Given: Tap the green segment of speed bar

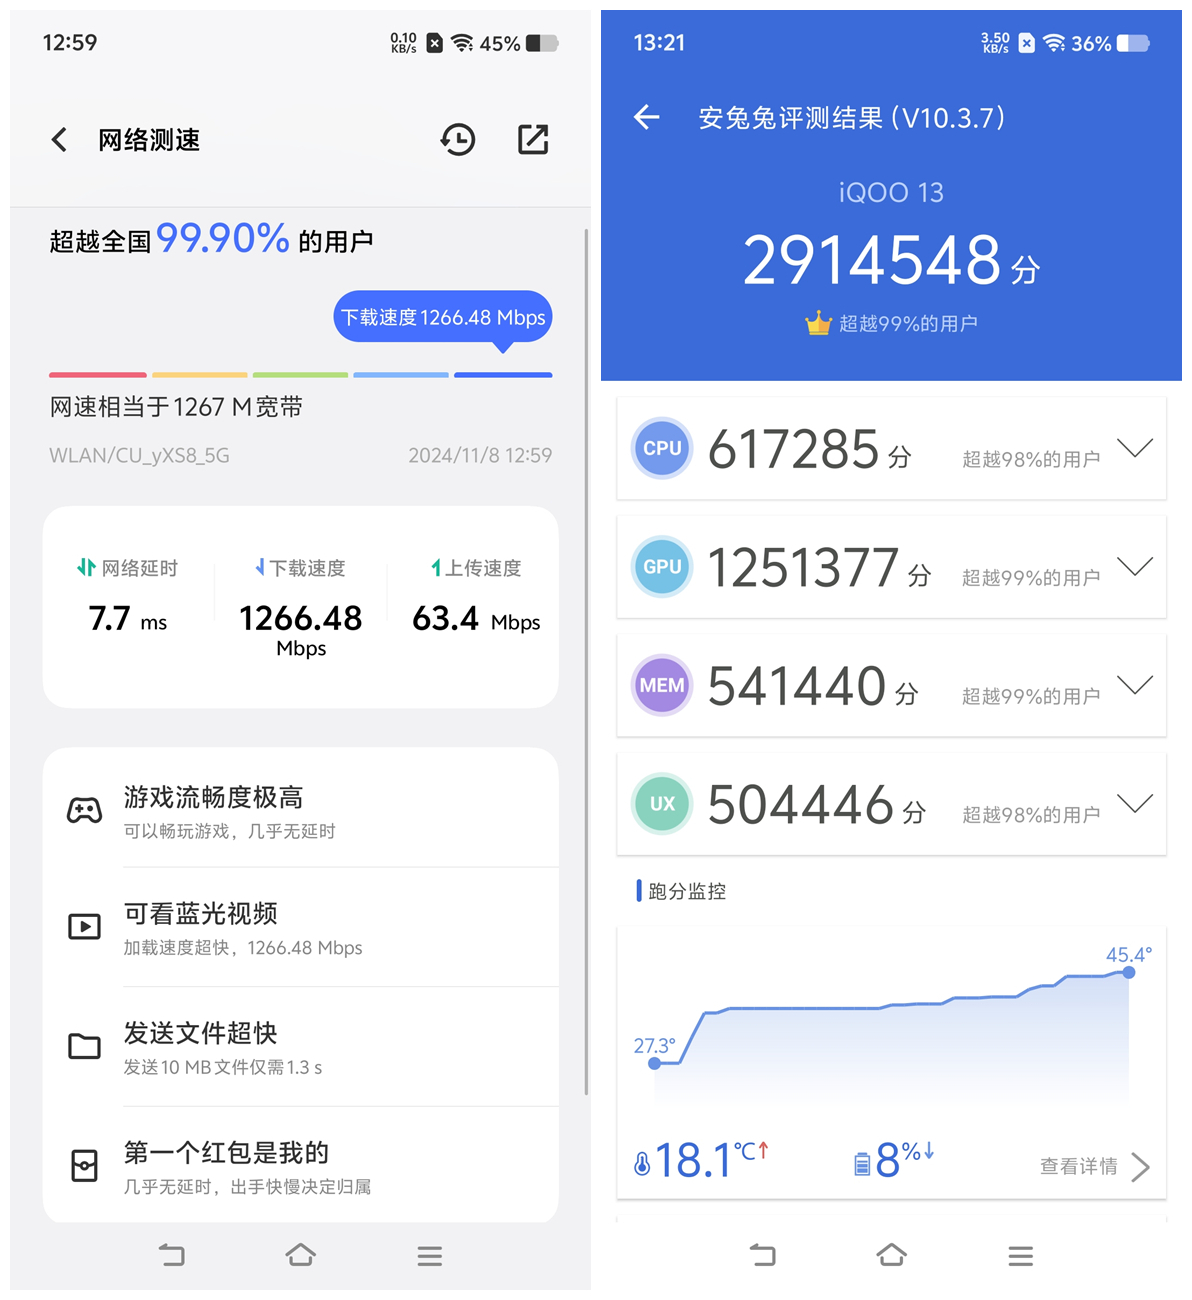Looking at the screenshot, I should point(300,375).
